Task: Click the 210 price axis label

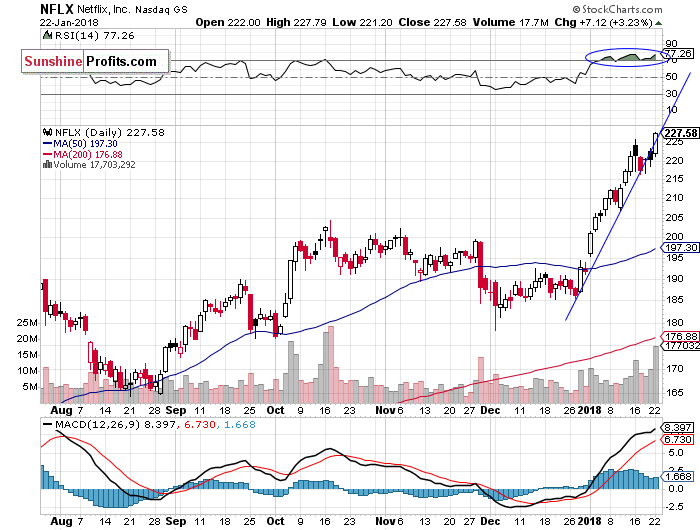Action: click(x=674, y=197)
